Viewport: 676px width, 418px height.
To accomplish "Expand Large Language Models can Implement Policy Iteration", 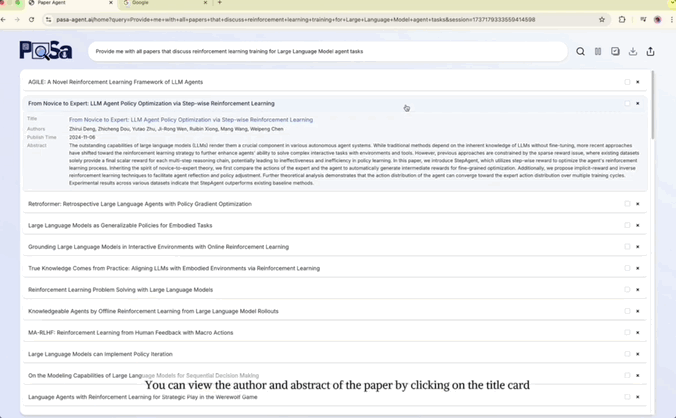I will point(335,354).
